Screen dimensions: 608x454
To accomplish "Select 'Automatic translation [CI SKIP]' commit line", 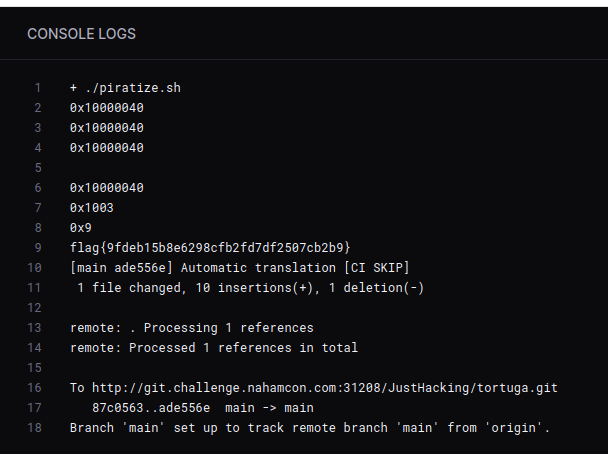I will (239, 268).
